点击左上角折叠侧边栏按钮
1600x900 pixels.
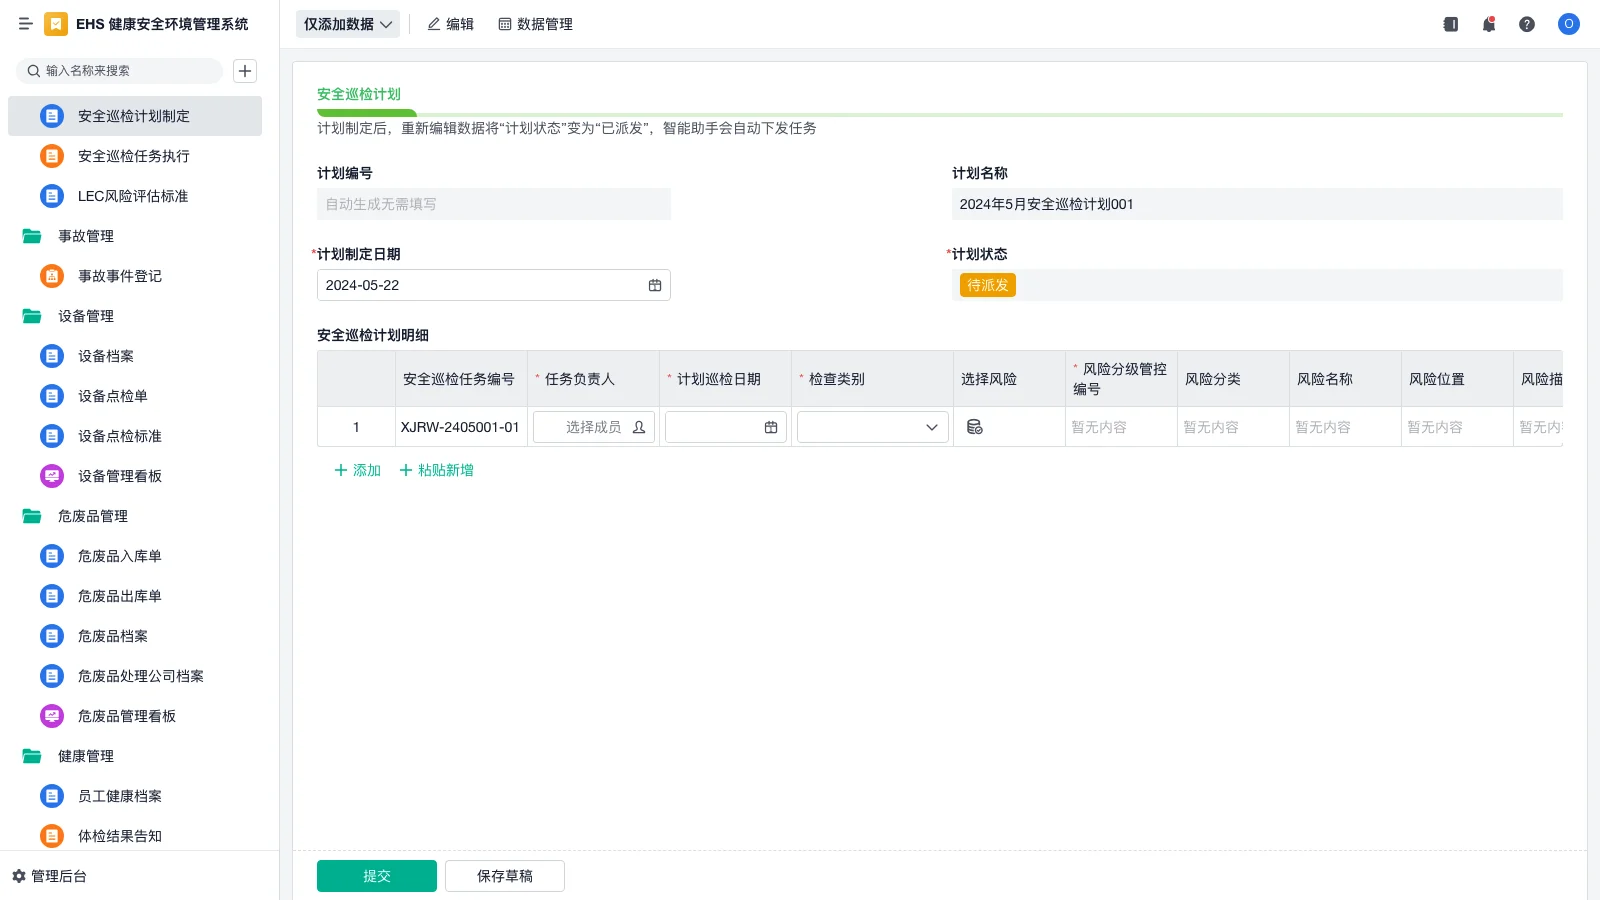pos(26,24)
